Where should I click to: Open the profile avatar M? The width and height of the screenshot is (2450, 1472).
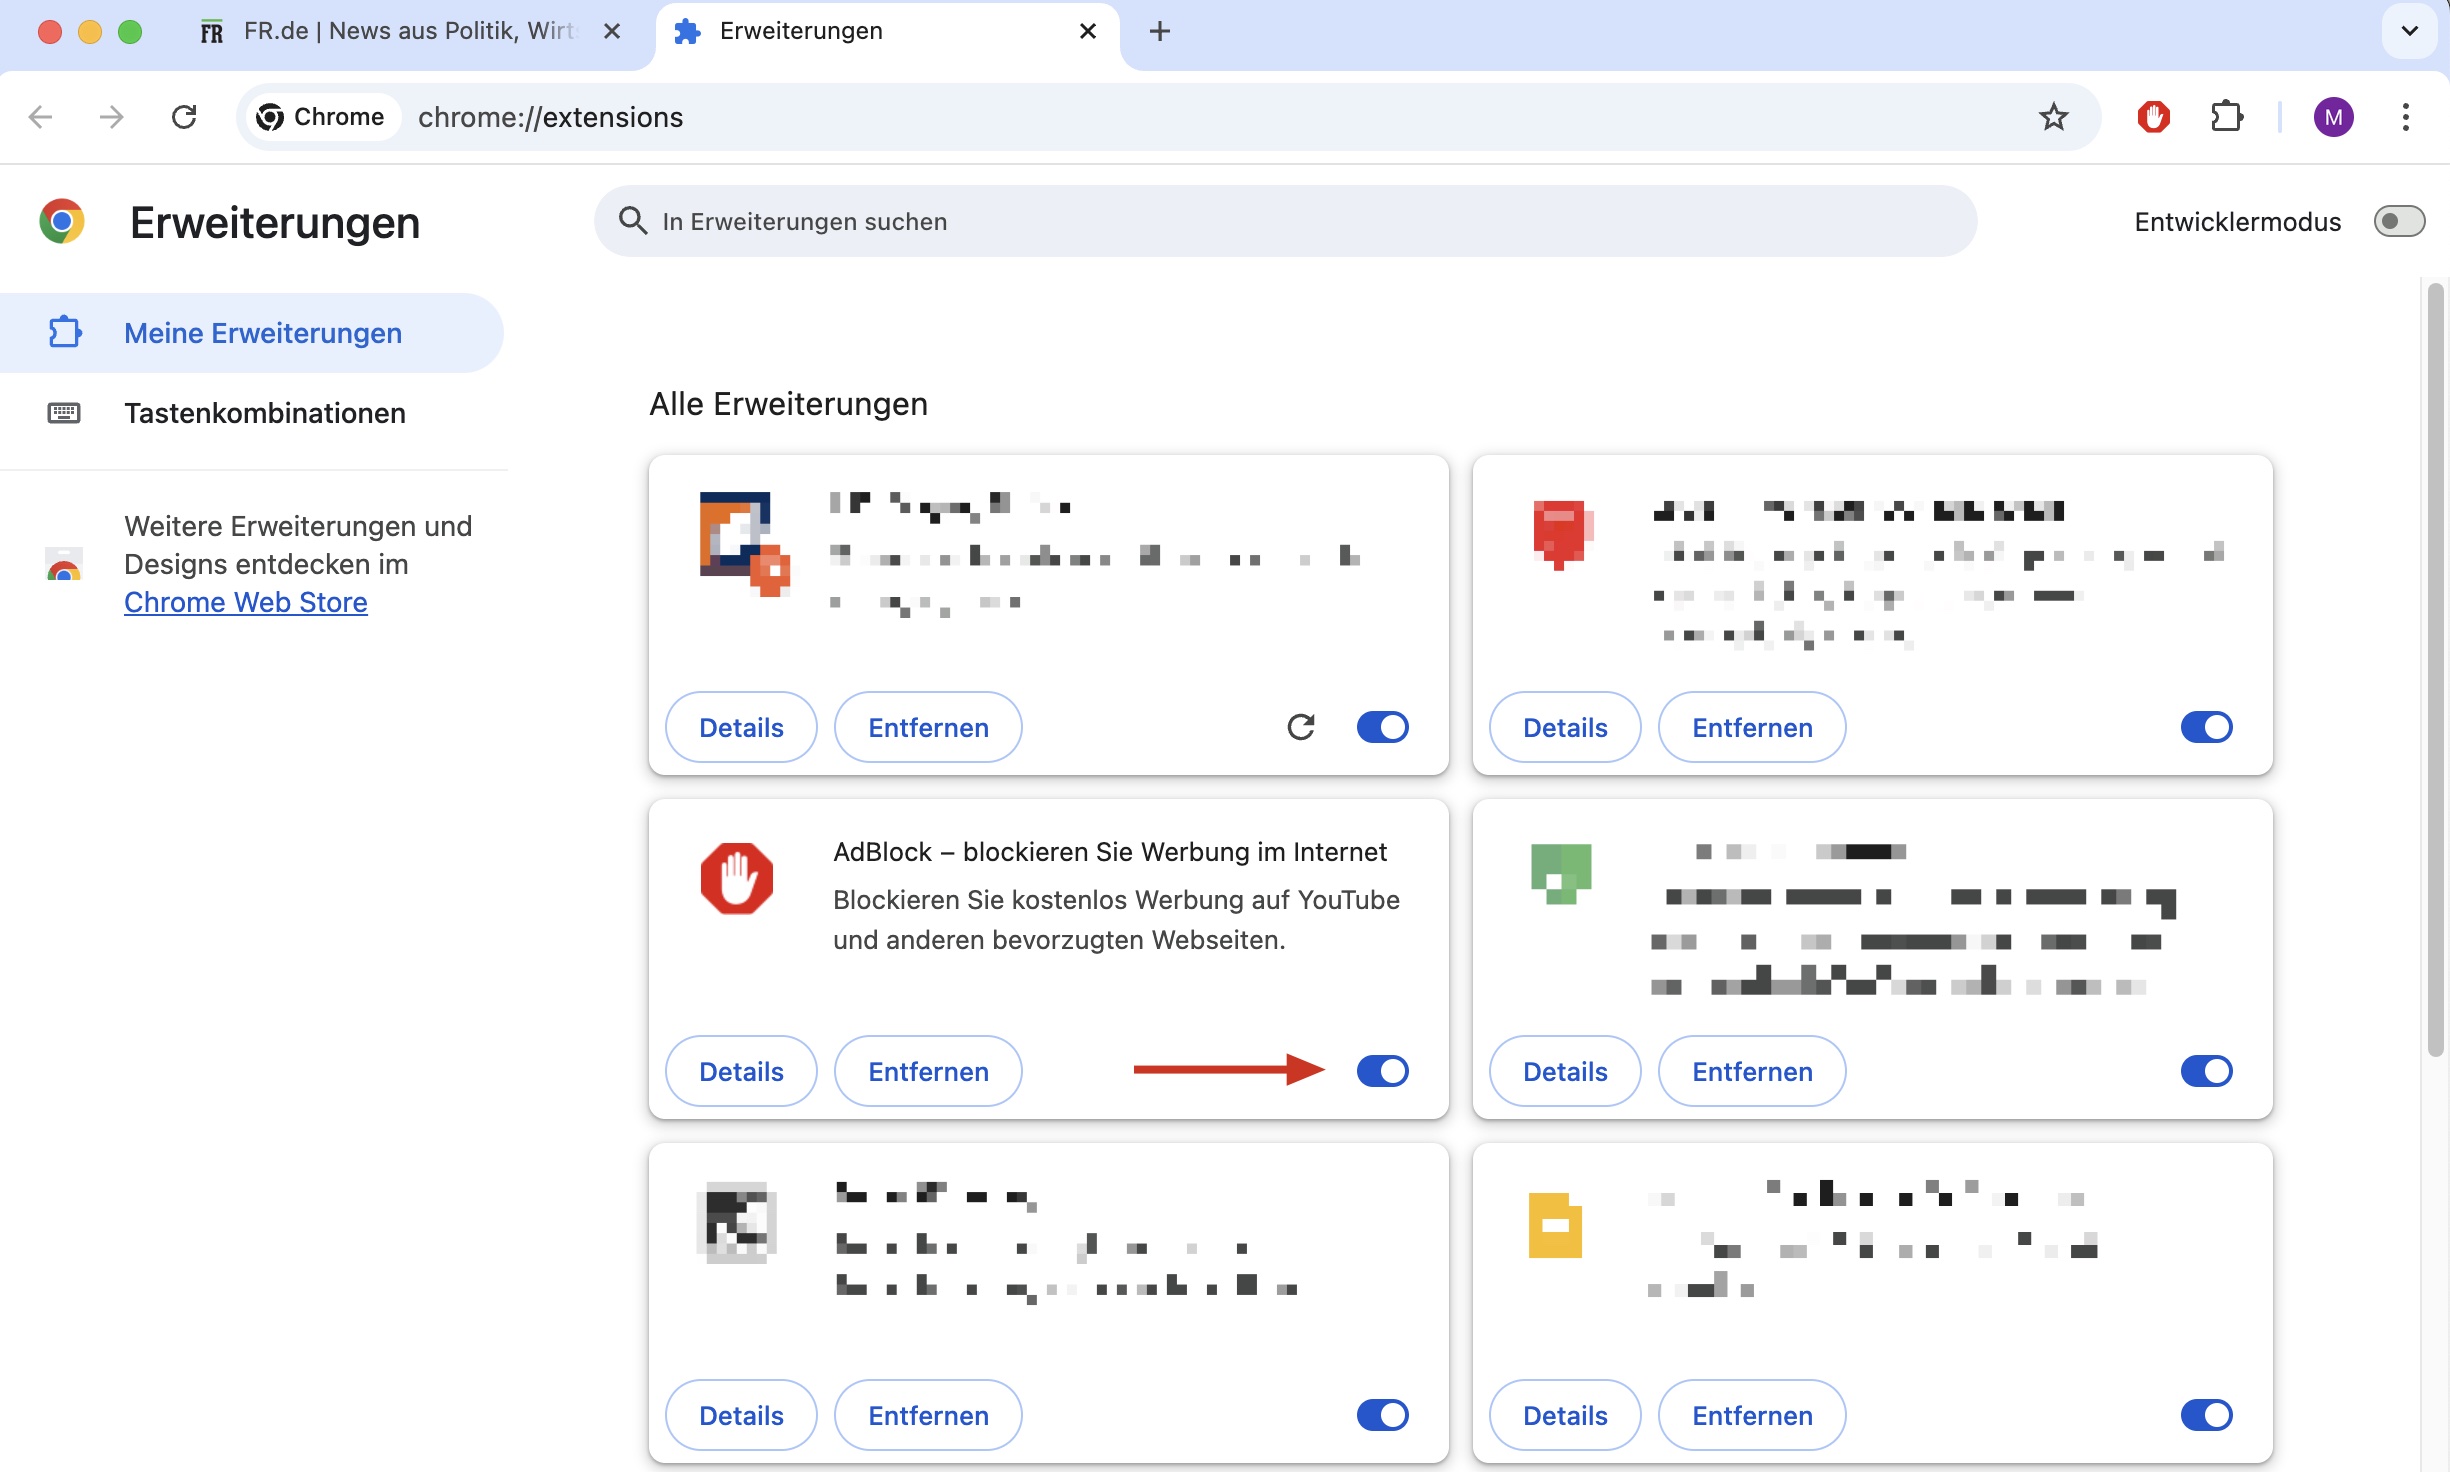(x=2333, y=117)
